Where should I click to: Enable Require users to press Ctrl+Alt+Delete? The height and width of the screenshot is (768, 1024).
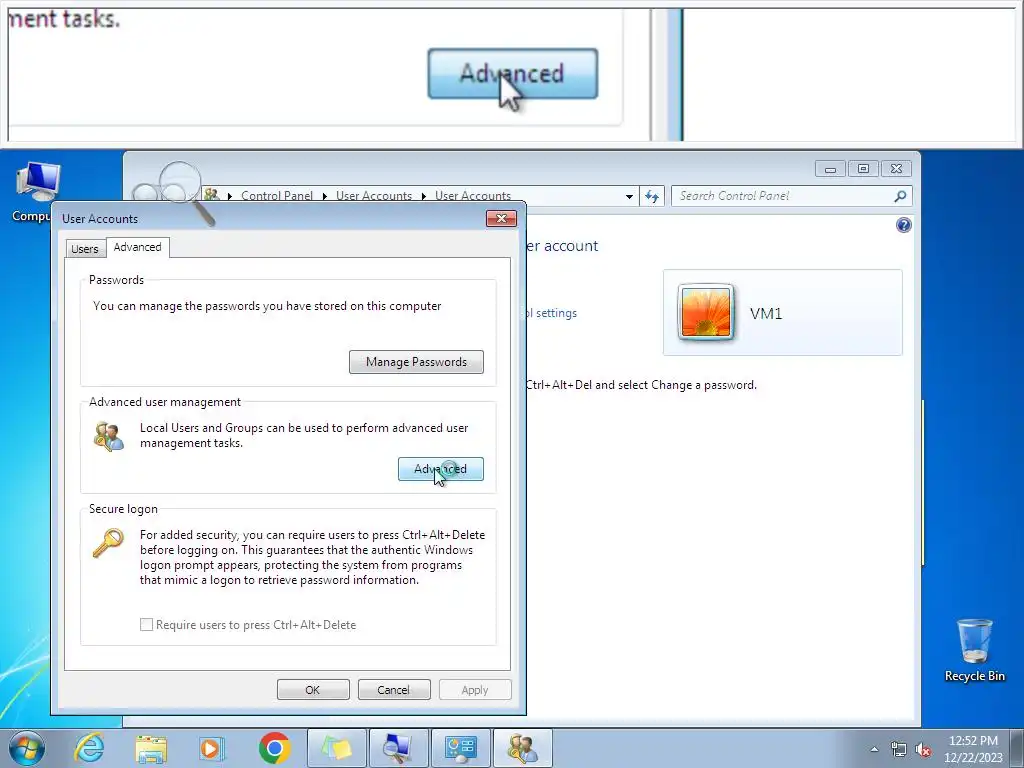[146, 624]
